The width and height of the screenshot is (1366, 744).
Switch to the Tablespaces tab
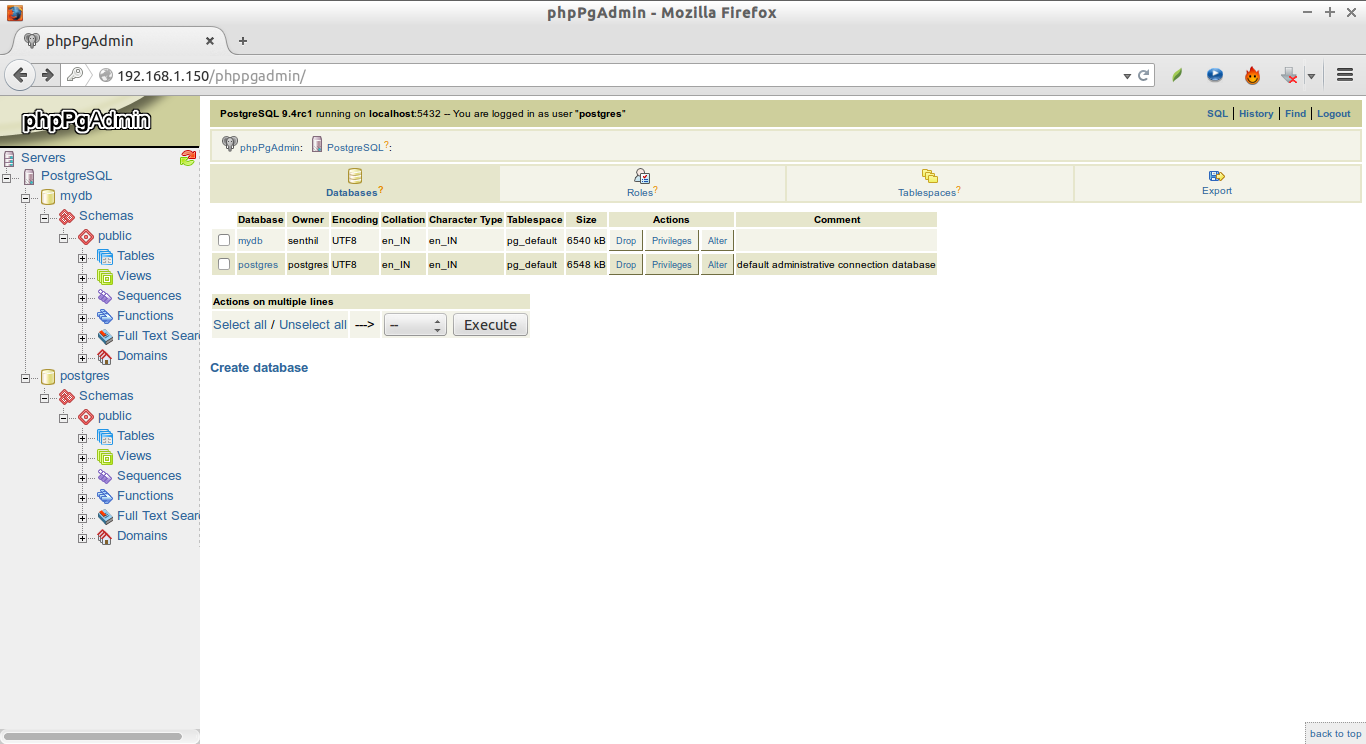click(x=930, y=183)
